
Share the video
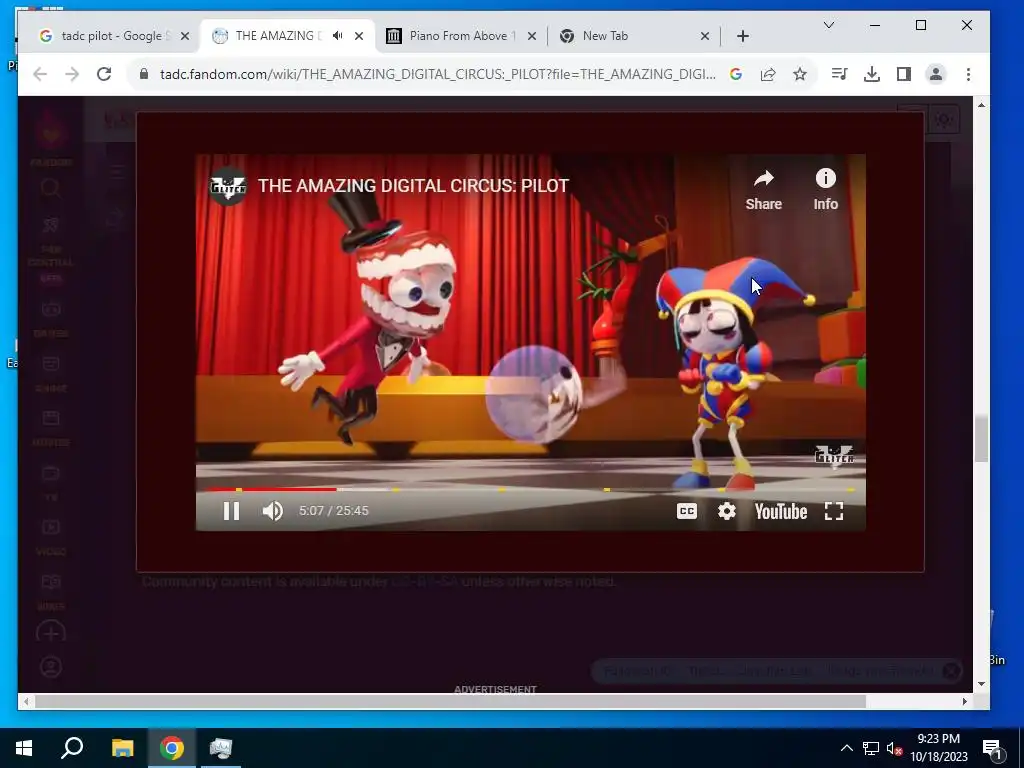763,190
